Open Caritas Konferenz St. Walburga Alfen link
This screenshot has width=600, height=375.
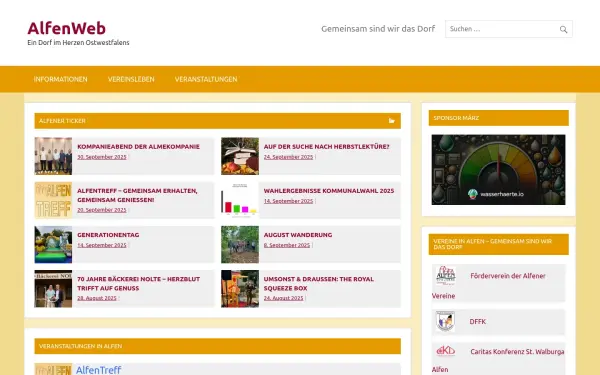pyautogui.click(x=517, y=351)
